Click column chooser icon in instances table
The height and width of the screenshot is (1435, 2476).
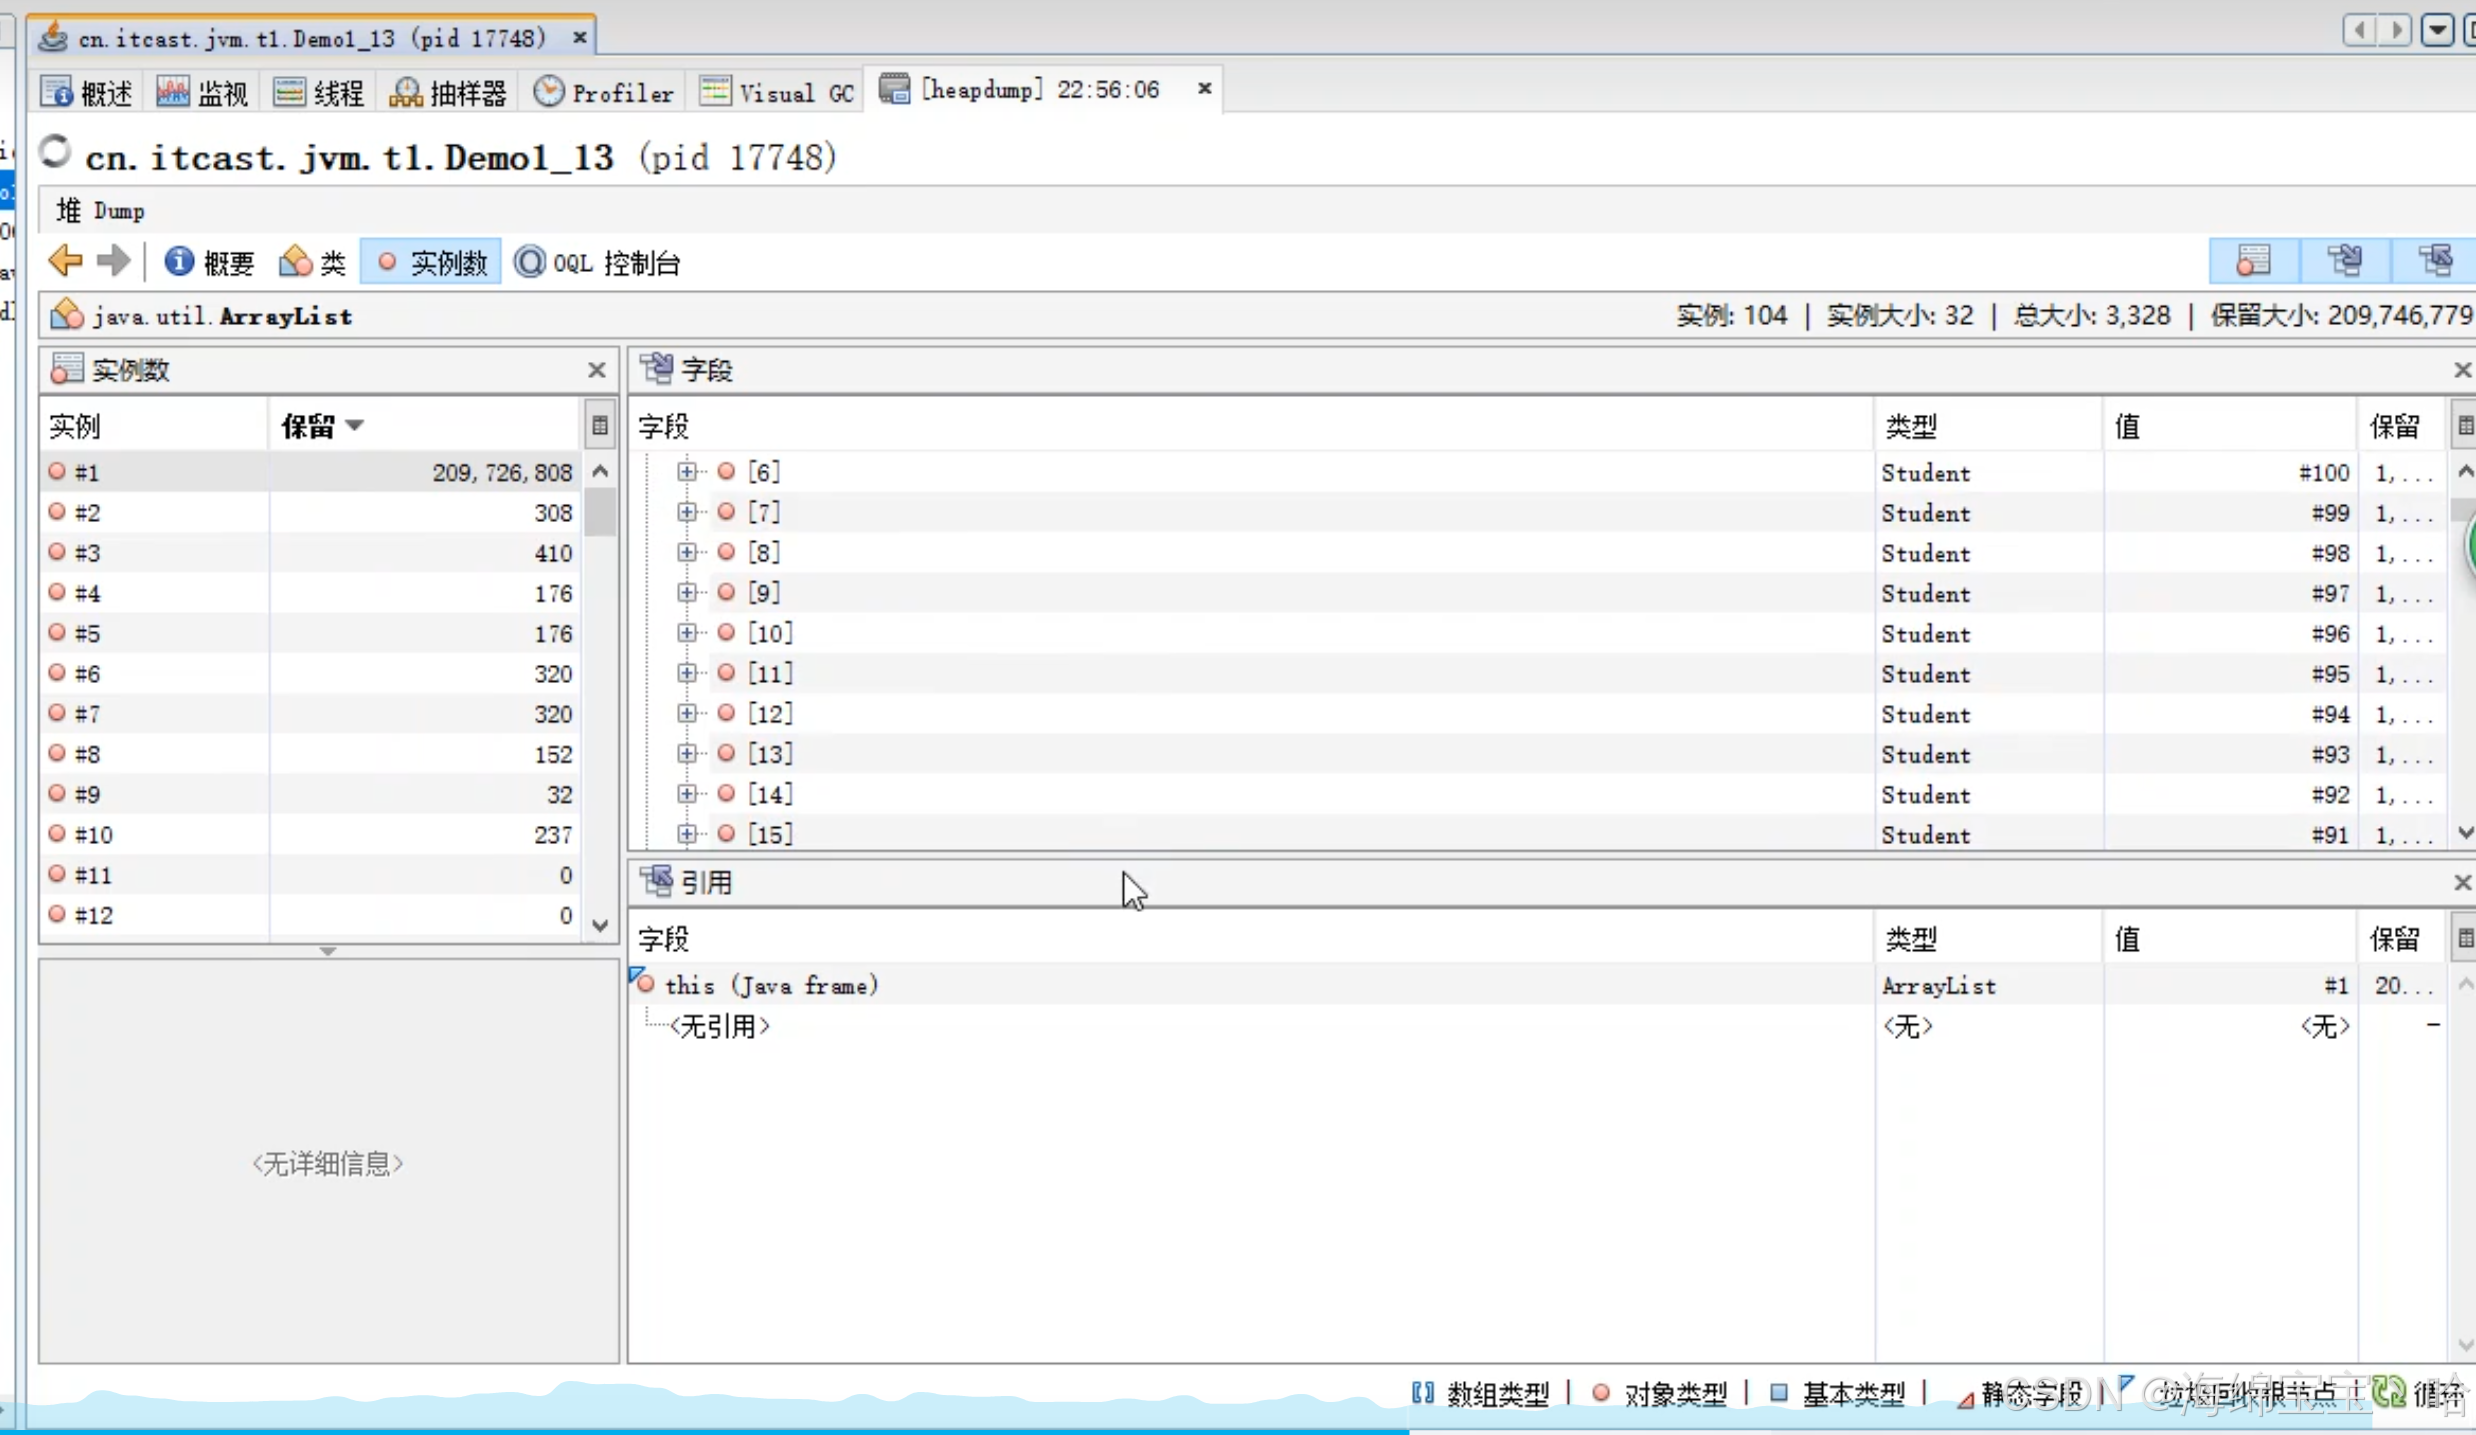(x=599, y=426)
